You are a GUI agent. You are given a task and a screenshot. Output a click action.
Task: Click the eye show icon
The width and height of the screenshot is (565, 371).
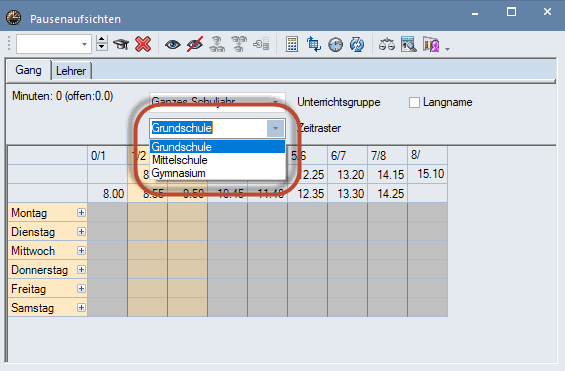coord(173,45)
